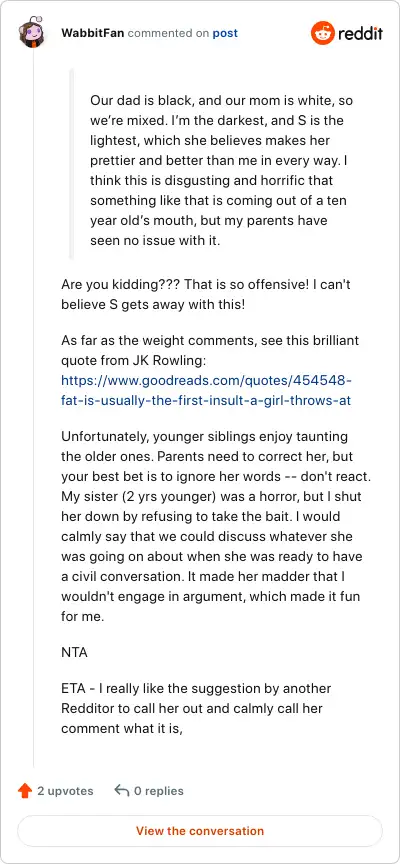Screen dimensions: 400x864
Task: Visit the WabbitFan username profile
Action: [x=93, y=33]
